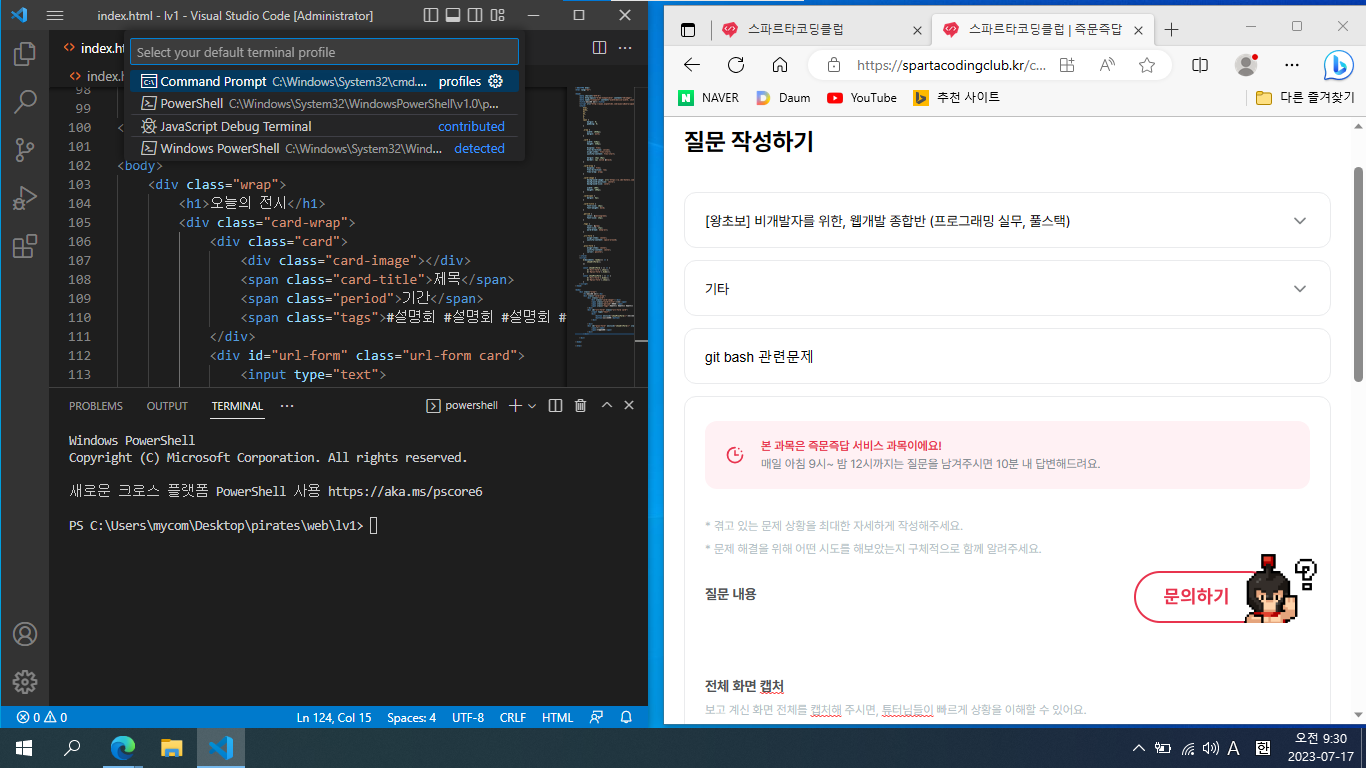The image size is (1366, 768).
Task: Open the editor More Actions ellipsis
Action: pyautogui.click(x=625, y=47)
